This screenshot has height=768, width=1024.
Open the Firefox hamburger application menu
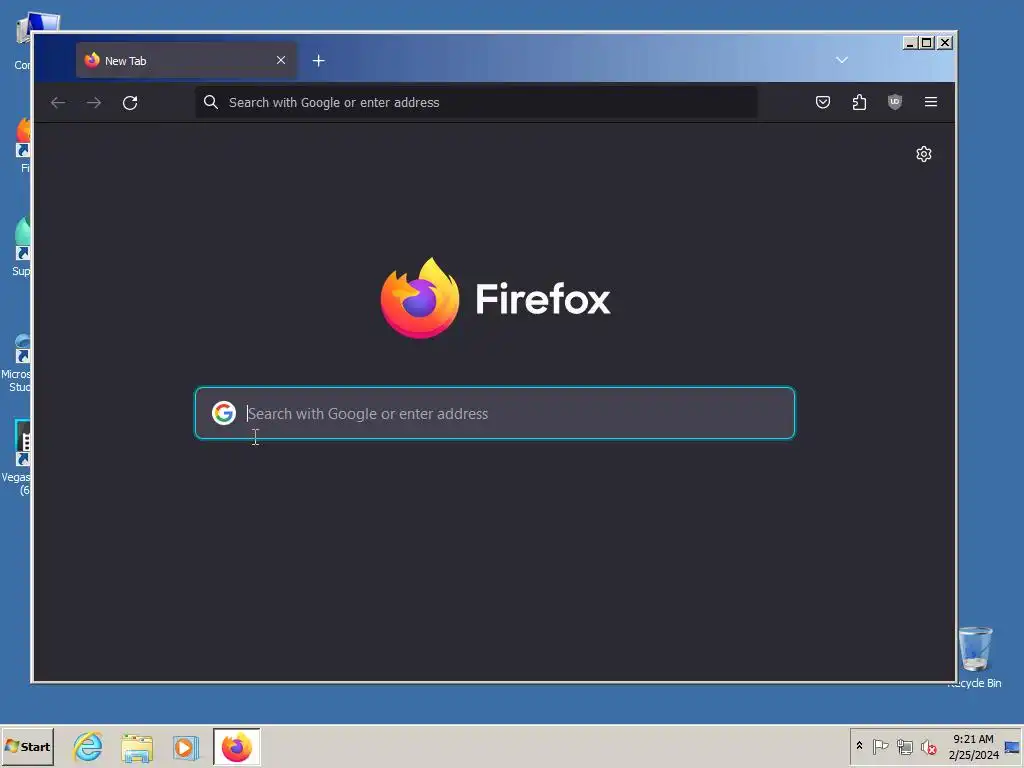pyautogui.click(x=931, y=102)
